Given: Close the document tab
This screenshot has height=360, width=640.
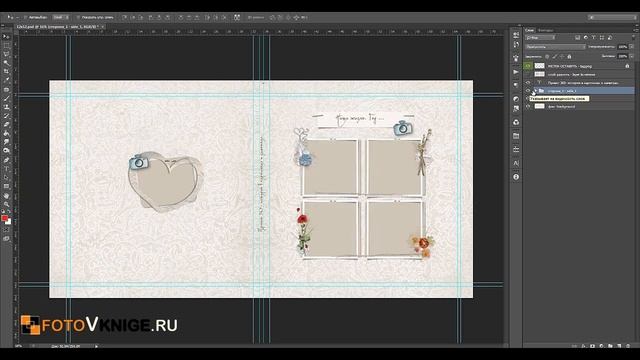Looking at the screenshot, I should 102,27.
